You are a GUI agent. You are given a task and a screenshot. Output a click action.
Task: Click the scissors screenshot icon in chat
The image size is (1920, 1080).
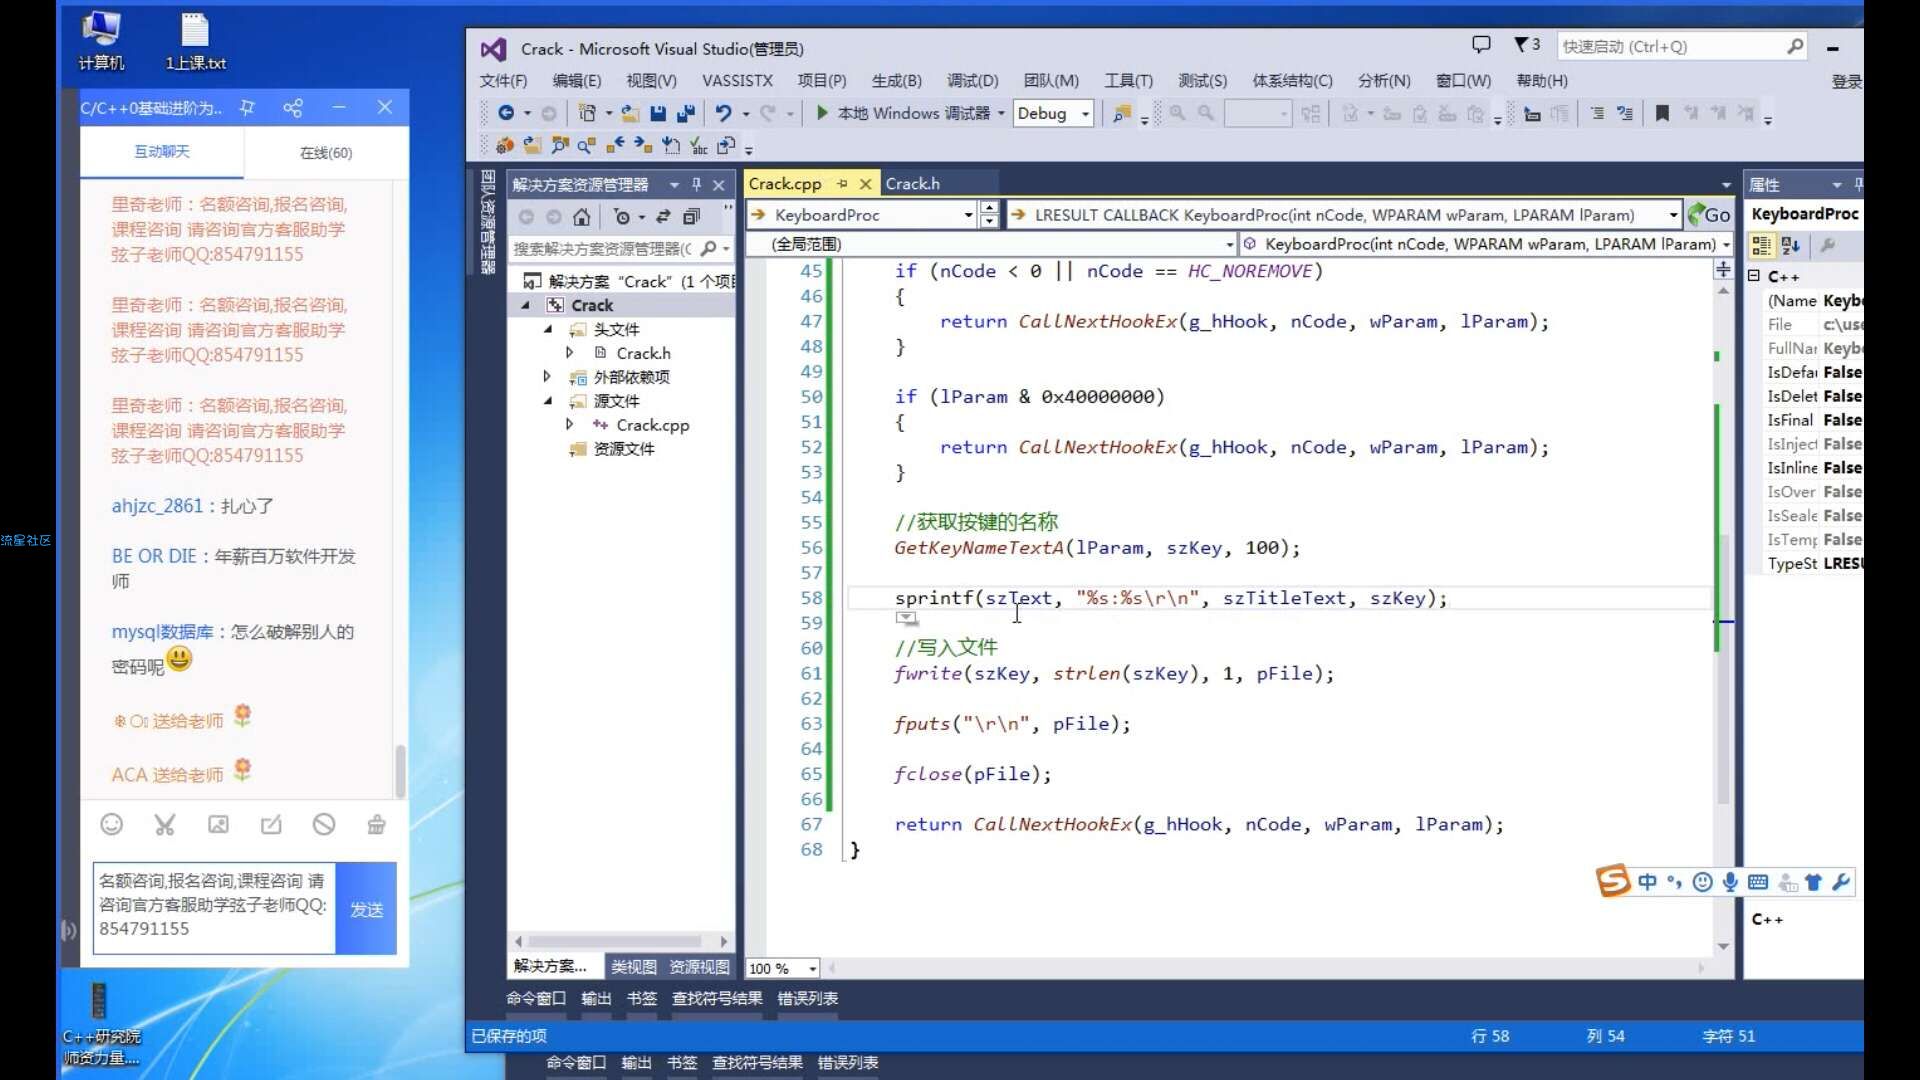coord(165,824)
